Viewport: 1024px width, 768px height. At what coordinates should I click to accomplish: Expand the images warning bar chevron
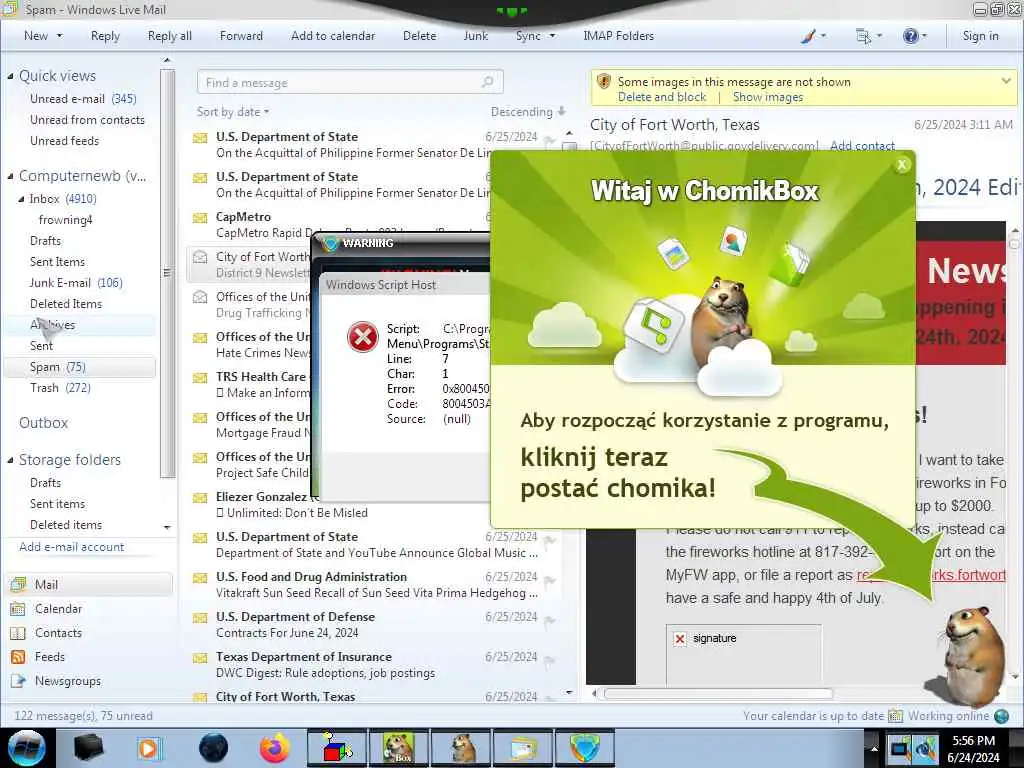coord(1006,81)
